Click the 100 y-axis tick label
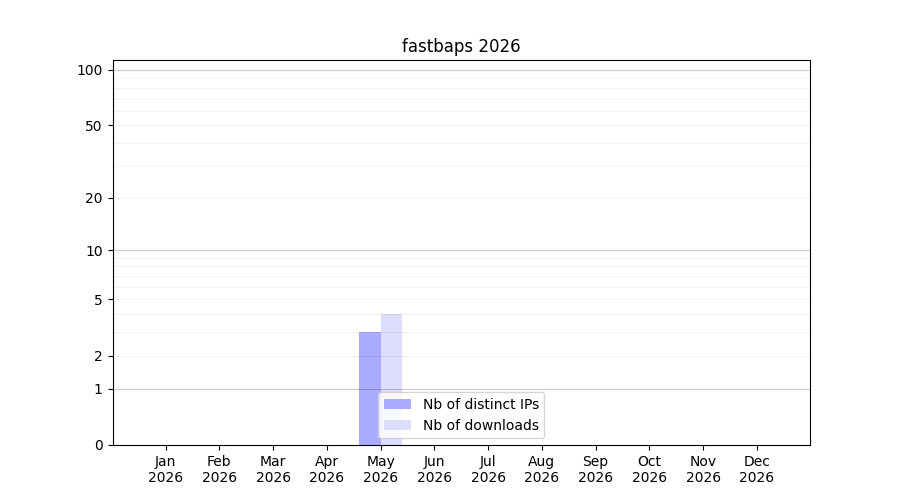This screenshot has width=900, height=500. 90,71
